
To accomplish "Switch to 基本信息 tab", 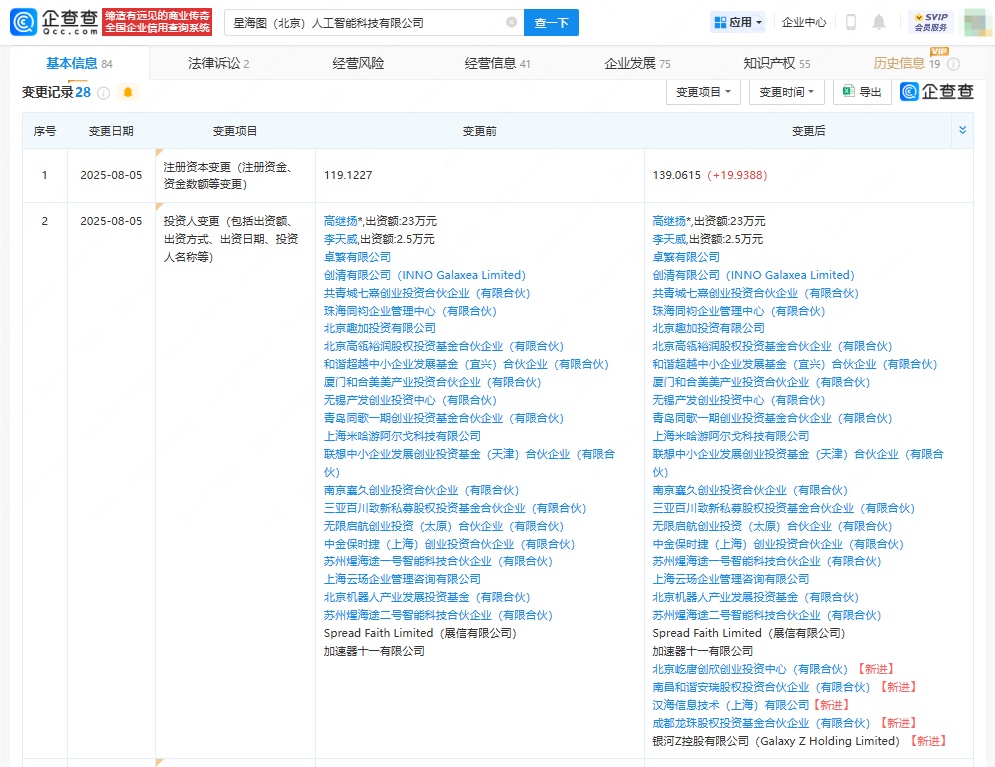I will pyautogui.click(x=79, y=63).
